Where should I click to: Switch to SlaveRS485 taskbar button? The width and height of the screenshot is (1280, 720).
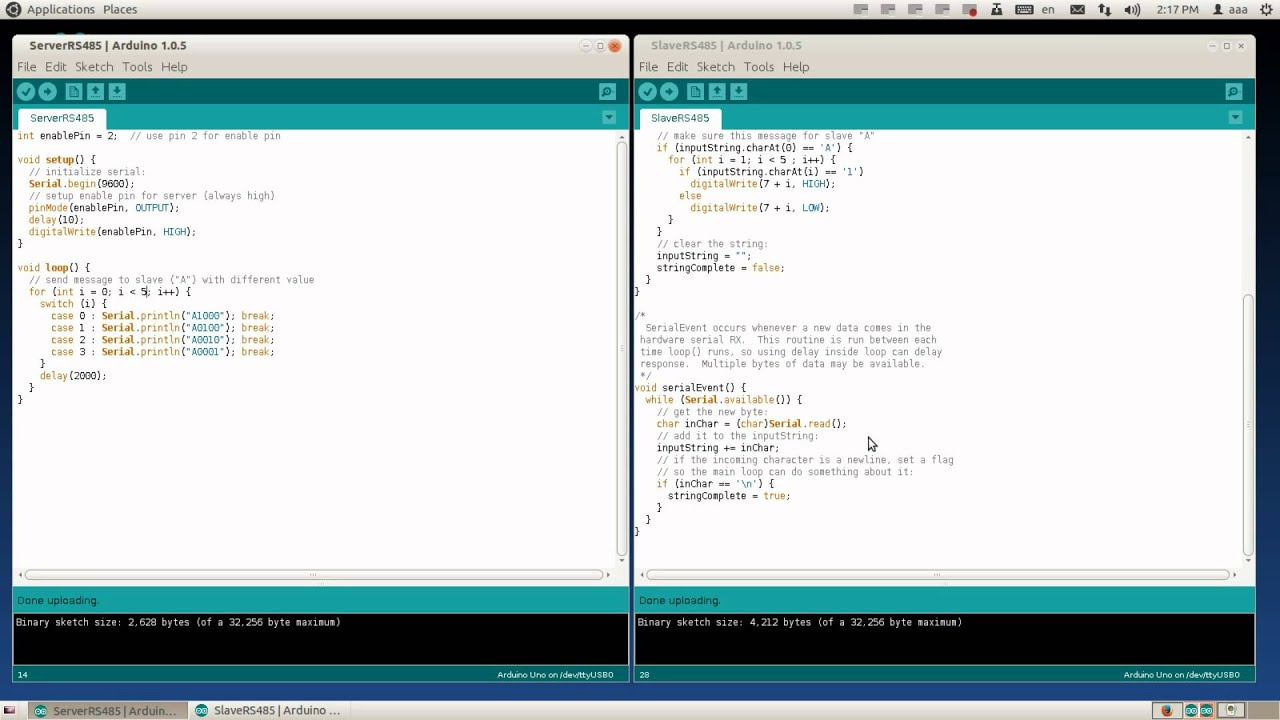coord(268,711)
